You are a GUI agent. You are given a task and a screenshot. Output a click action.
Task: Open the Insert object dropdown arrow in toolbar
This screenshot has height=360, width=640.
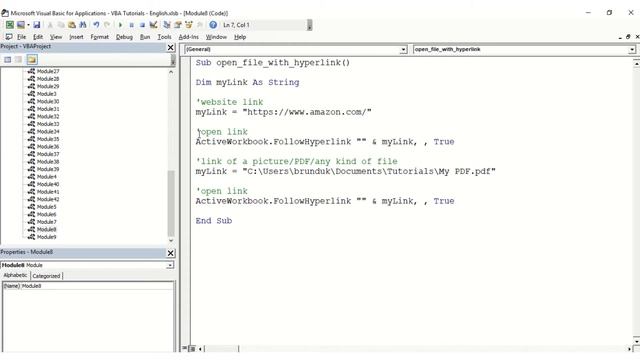(x=28, y=25)
